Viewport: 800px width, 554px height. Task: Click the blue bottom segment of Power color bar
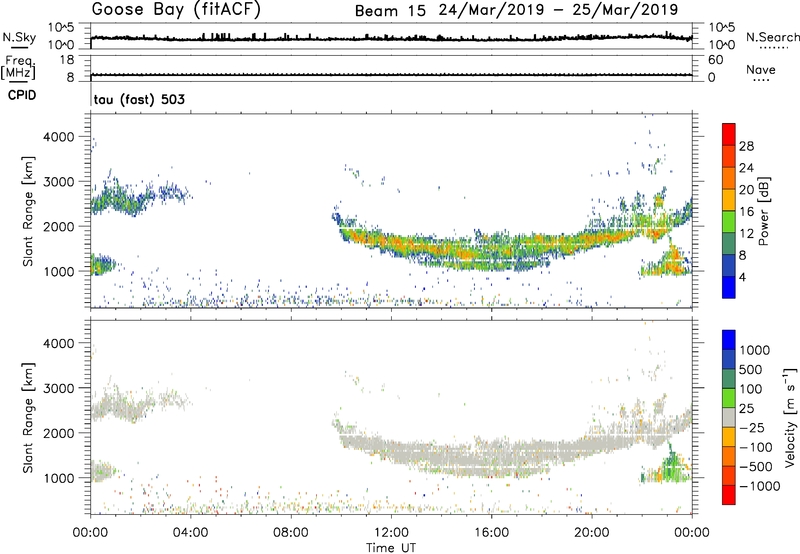(729, 287)
